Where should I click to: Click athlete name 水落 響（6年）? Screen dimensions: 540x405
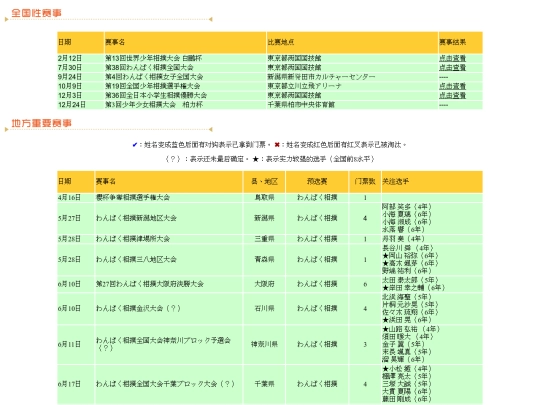click(403, 230)
